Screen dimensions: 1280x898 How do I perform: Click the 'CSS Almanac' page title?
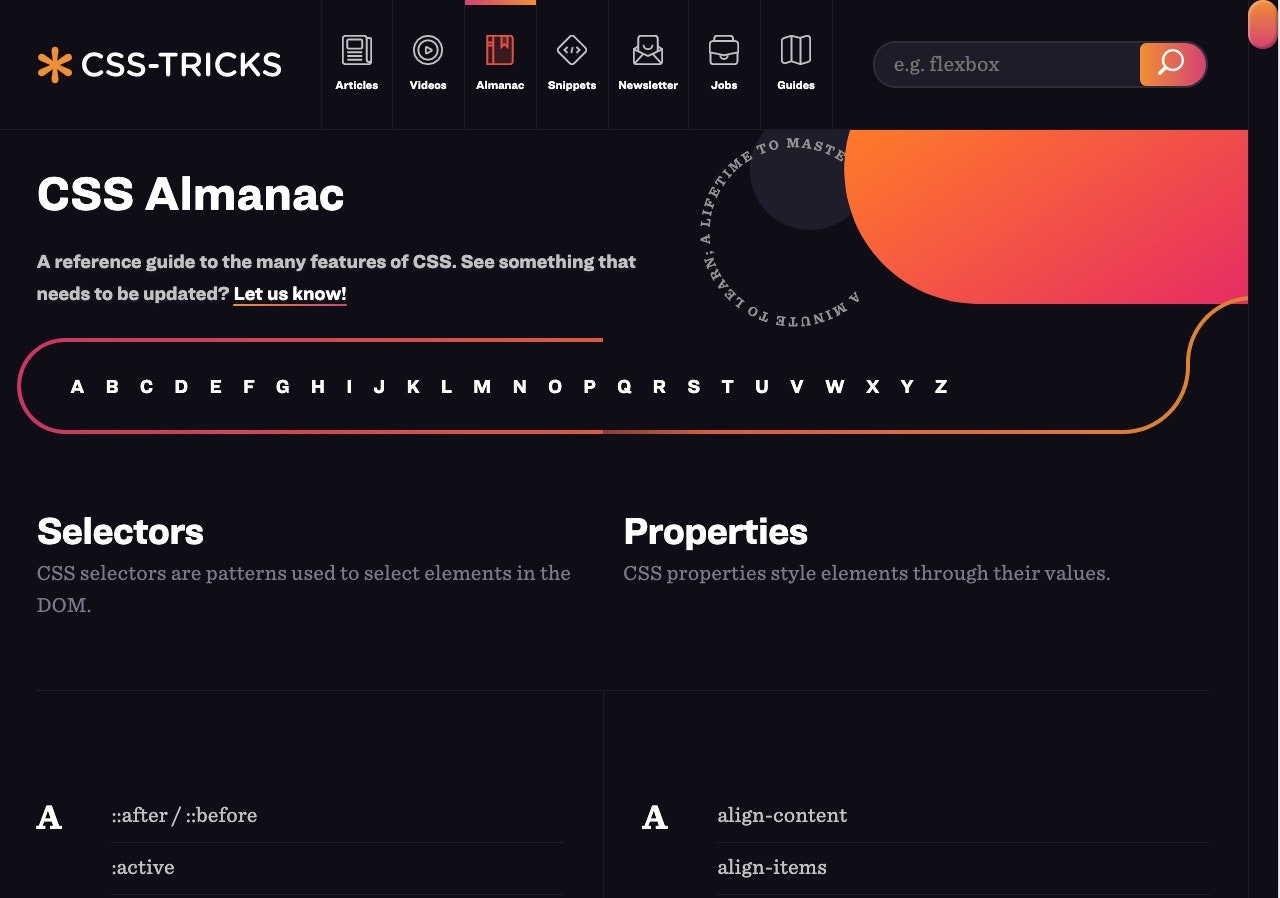(191, 194)
